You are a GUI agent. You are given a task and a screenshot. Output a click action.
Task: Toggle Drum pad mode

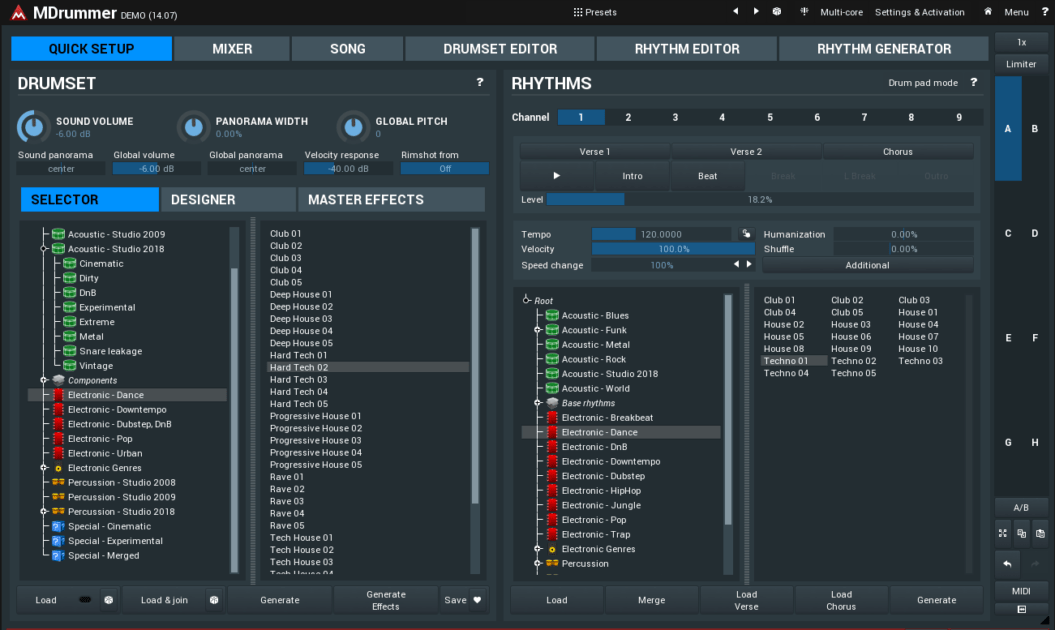[922, 83]
